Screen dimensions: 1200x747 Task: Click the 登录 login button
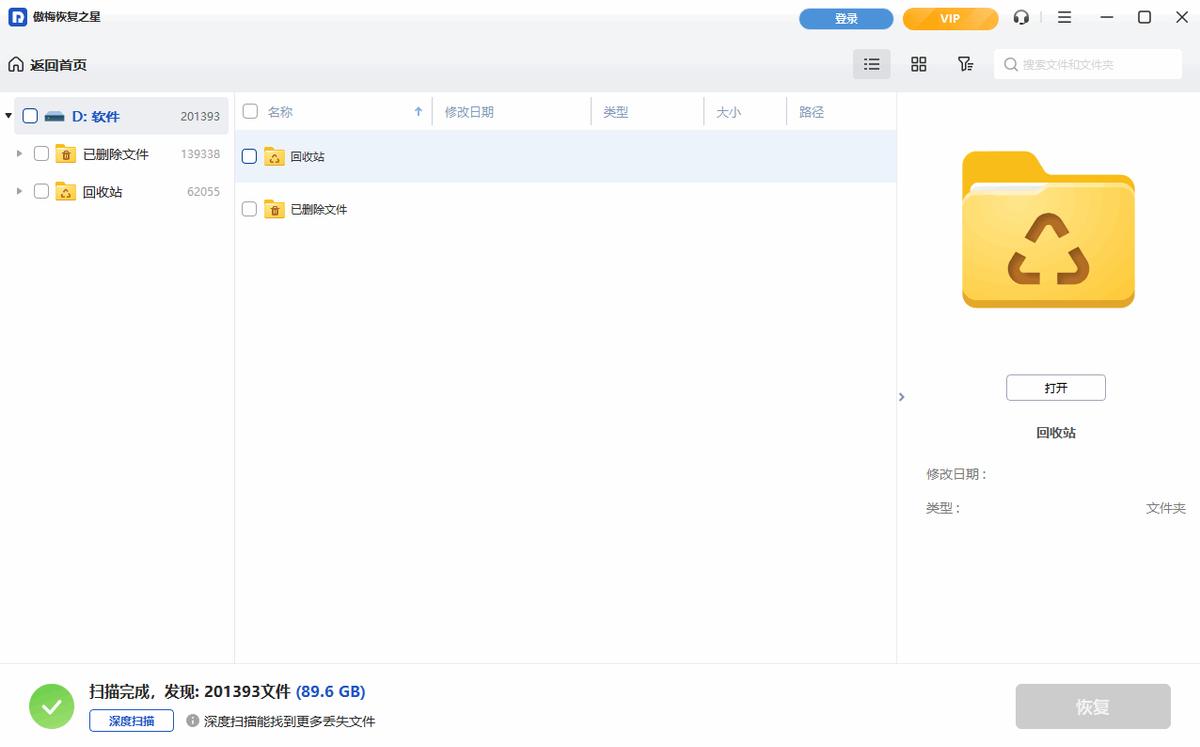click(846, 19)
